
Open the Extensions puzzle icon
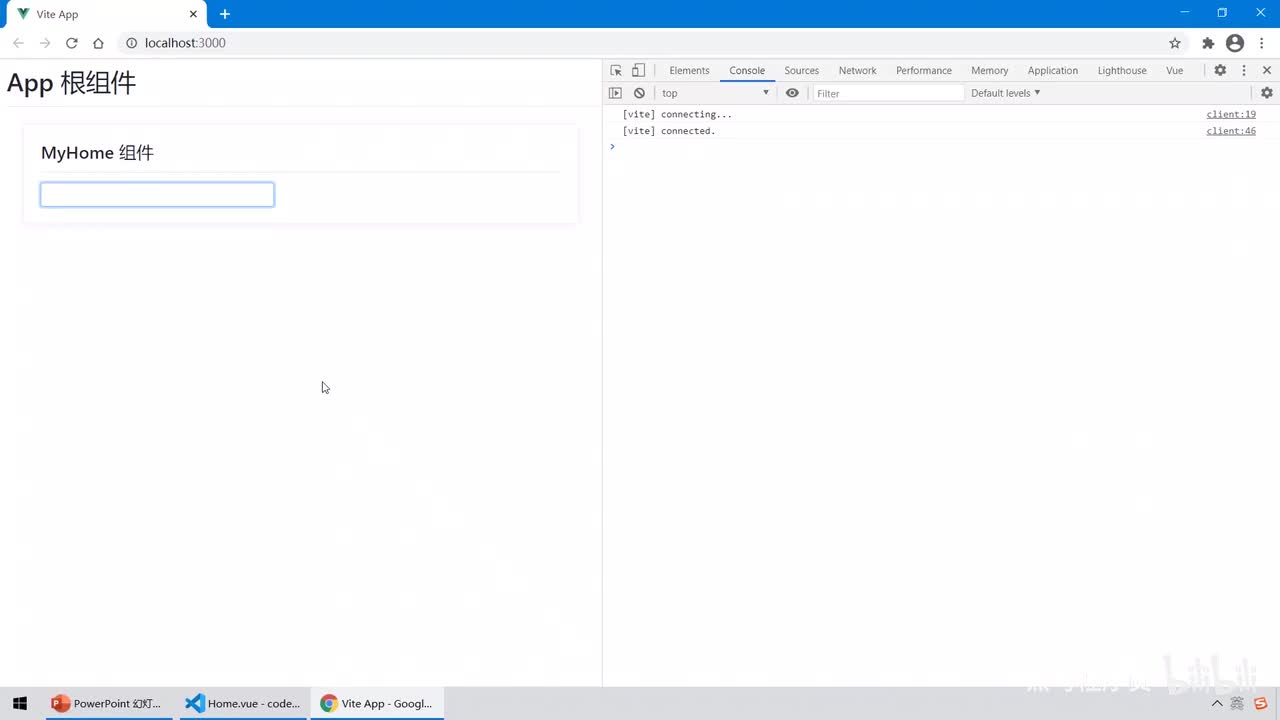click(x=1208, y=43)
